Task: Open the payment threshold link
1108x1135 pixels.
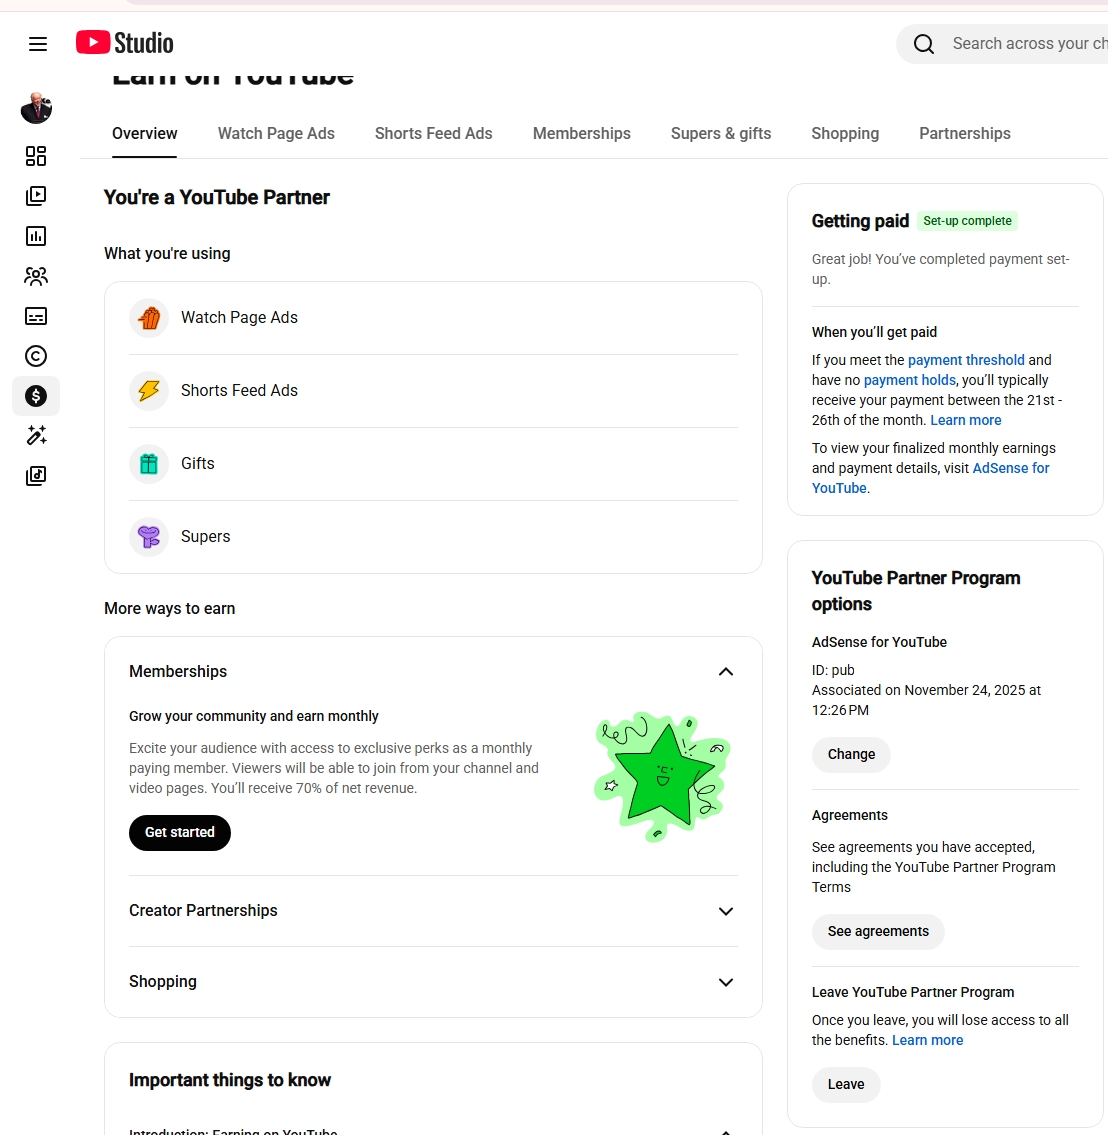Action: click(966, 360)
